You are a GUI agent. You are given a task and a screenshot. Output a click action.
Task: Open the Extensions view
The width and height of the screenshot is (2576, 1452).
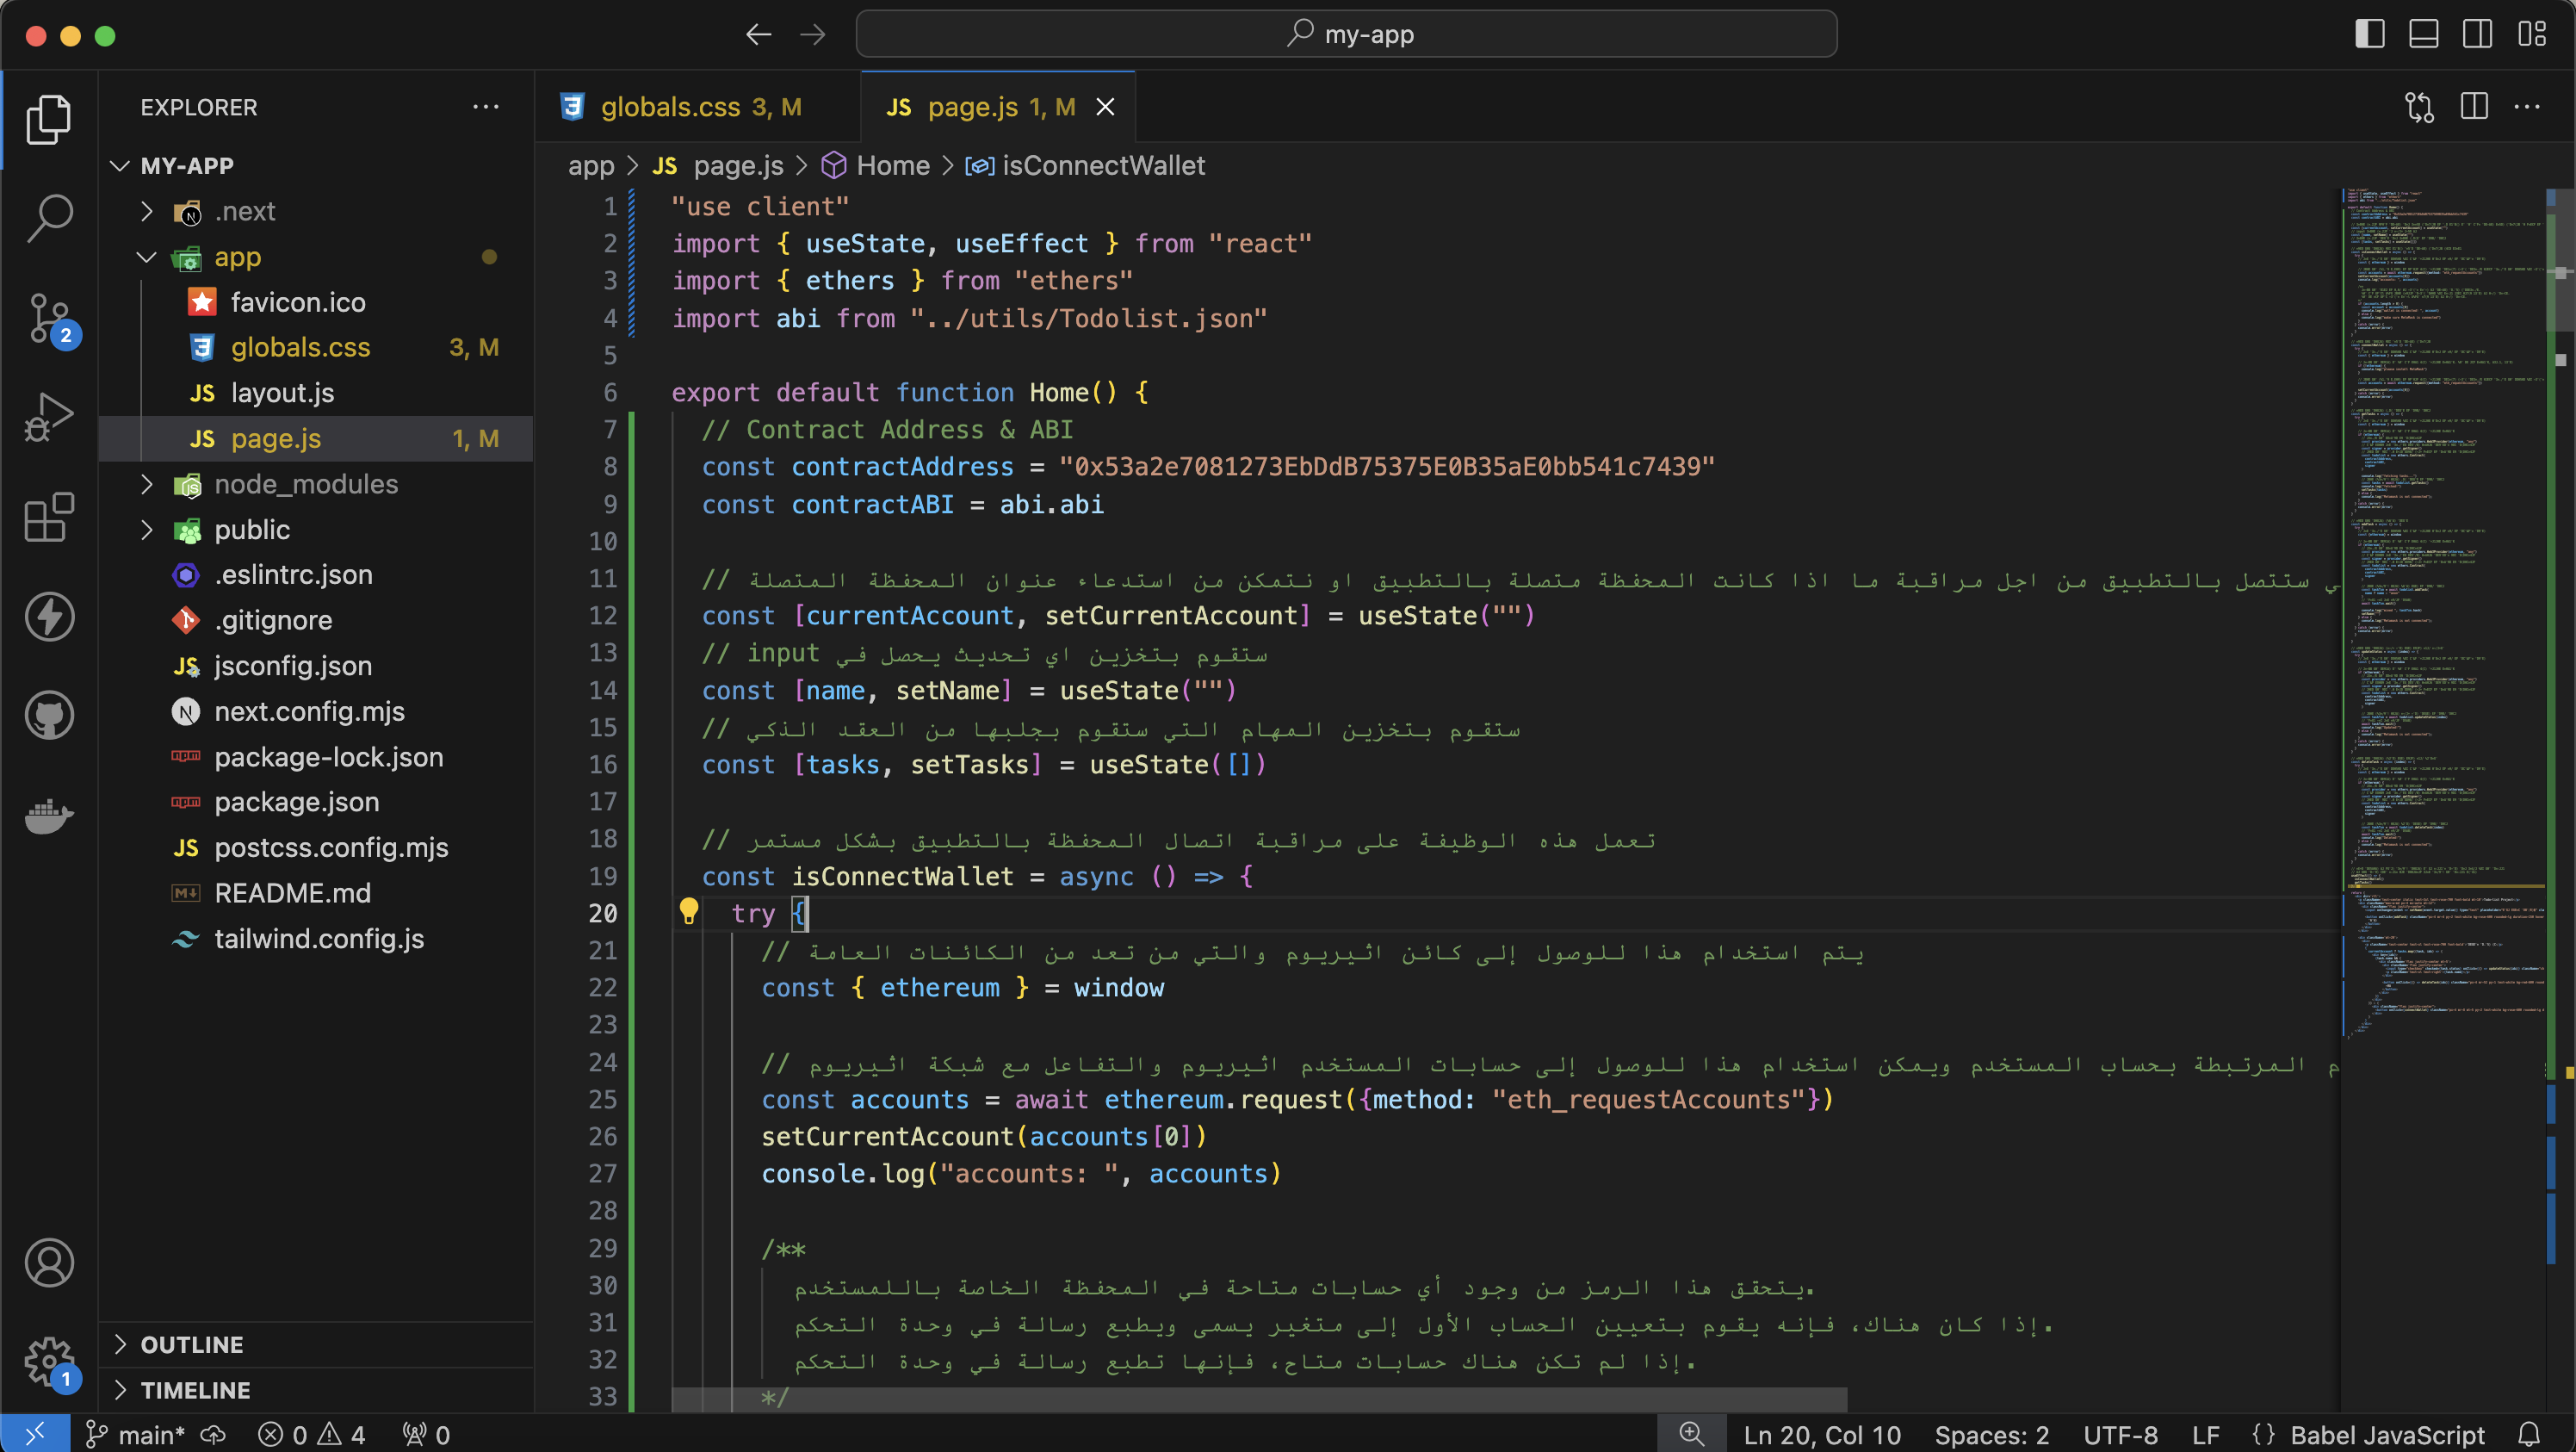(x=48, y=517)
